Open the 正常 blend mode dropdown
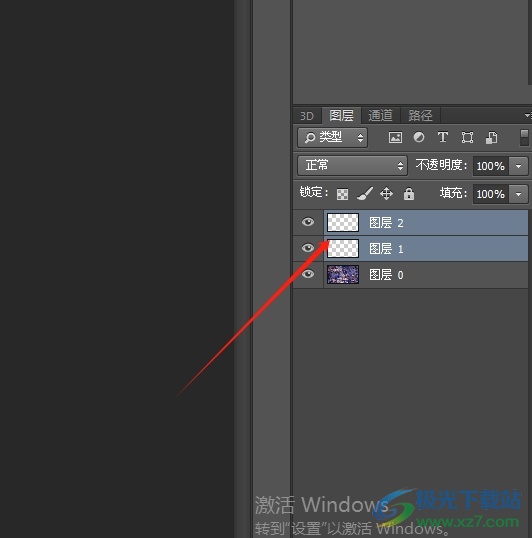Viewport: 532px width, 538px height. click(x=352, y=166)
